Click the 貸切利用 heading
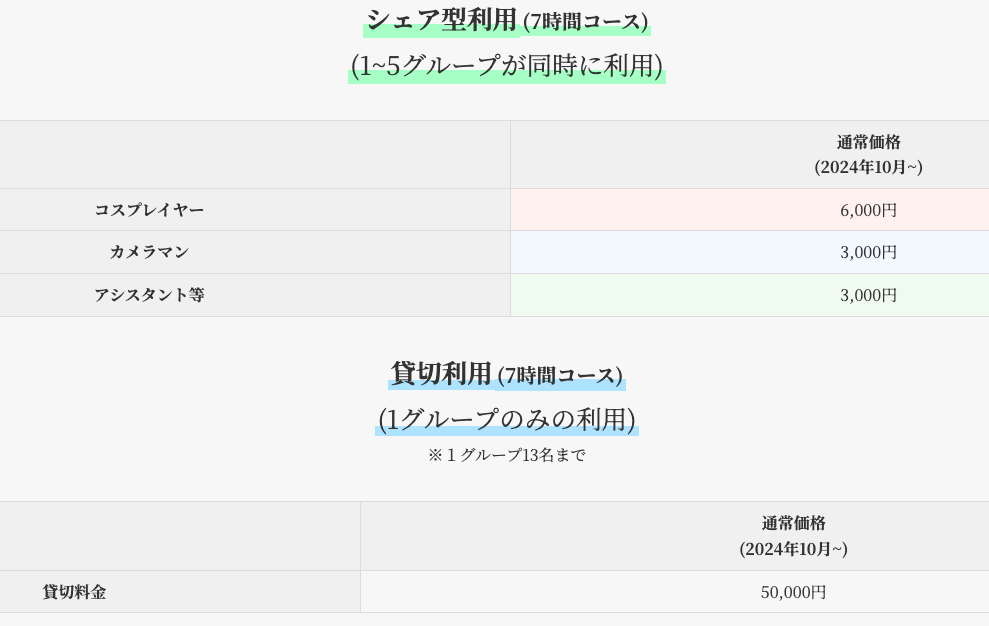The width and height of the screenshot is (989, 626). [x=441, y=374]
